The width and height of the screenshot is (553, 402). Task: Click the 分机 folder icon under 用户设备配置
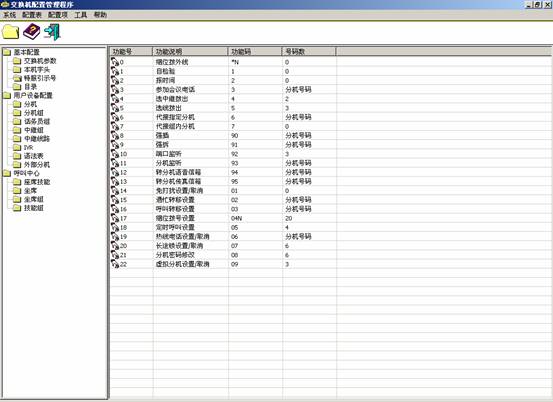pos(17,104)
